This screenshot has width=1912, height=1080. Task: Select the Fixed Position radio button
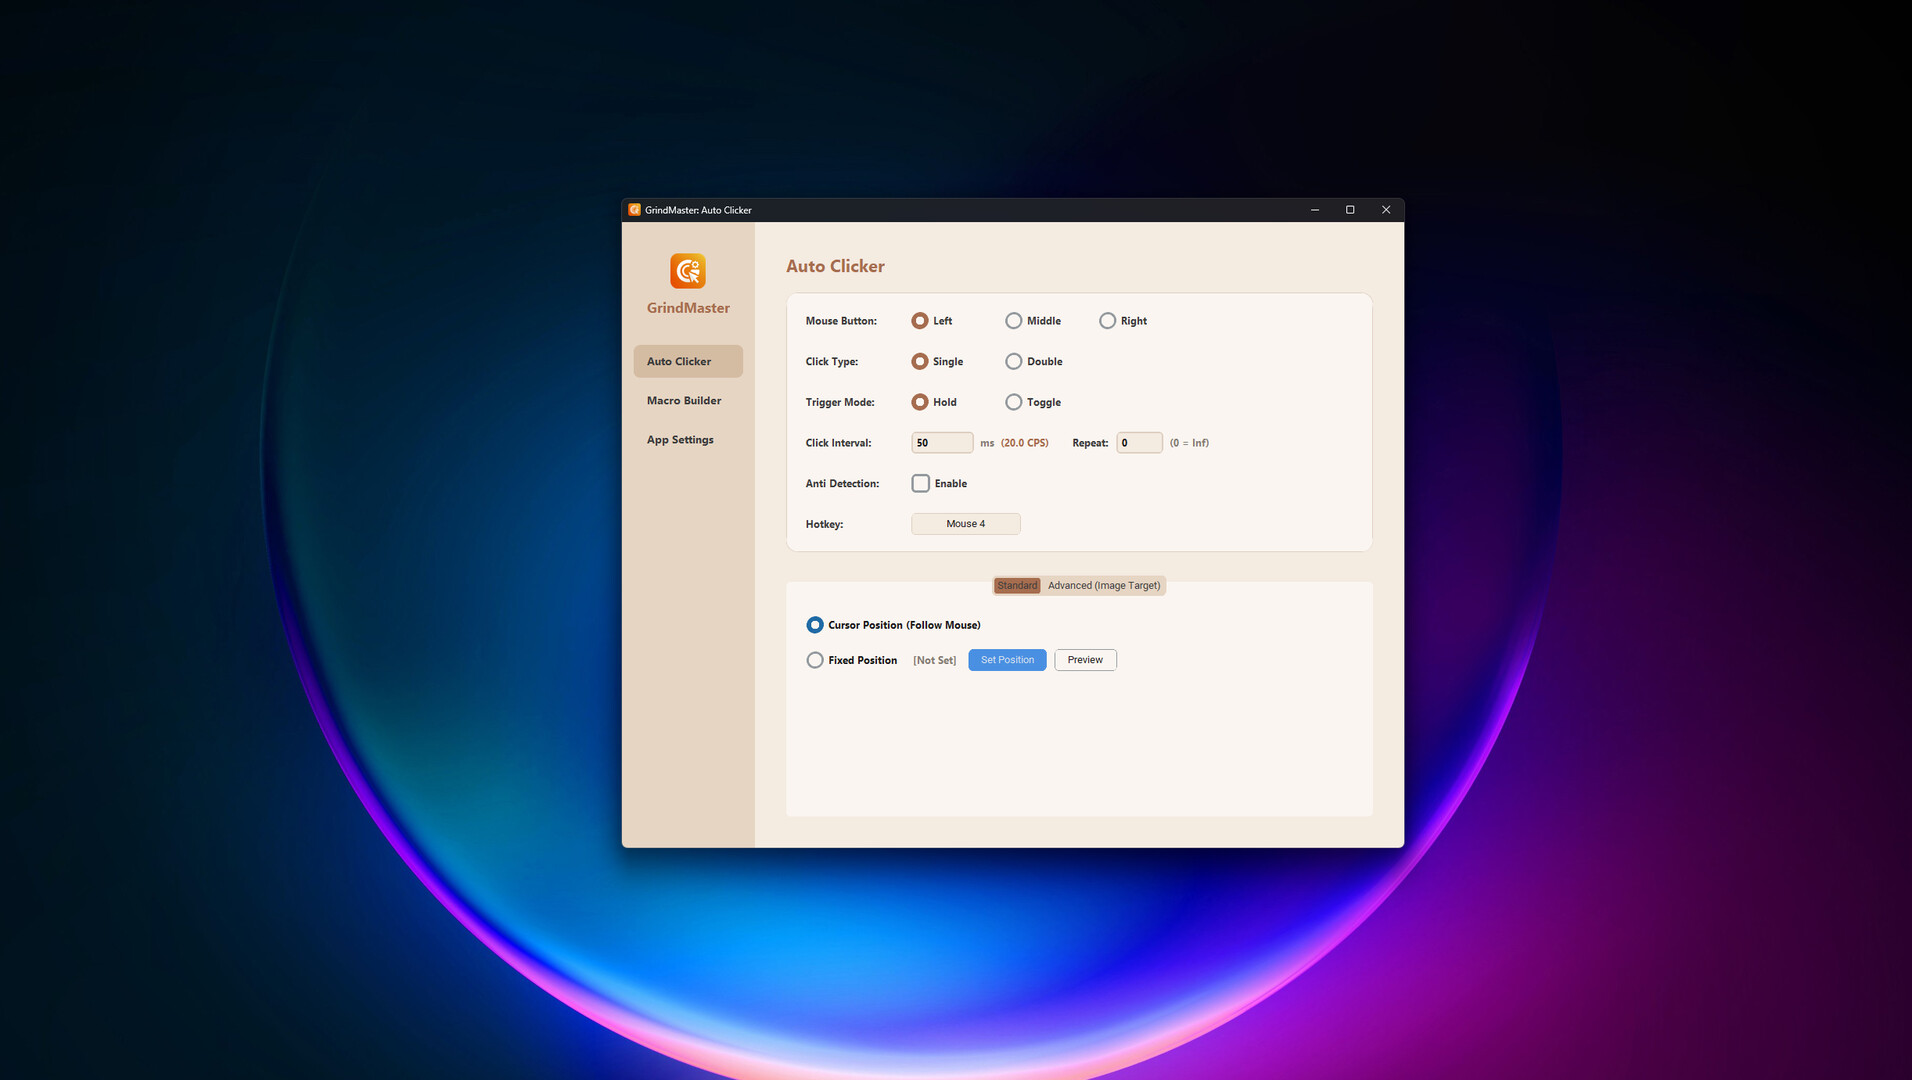click(815, 660)
